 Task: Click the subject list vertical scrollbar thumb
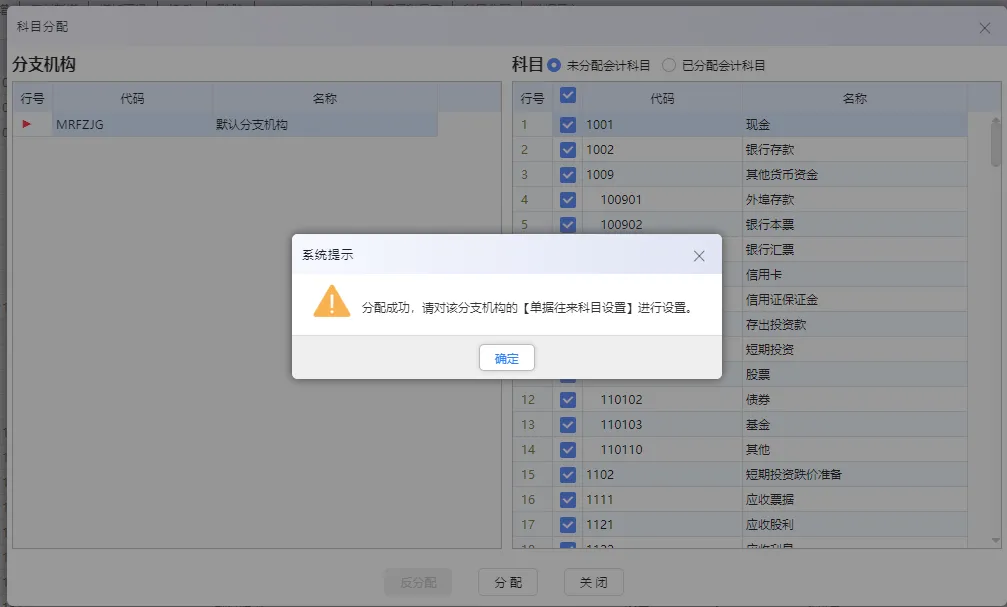(995, 145)
